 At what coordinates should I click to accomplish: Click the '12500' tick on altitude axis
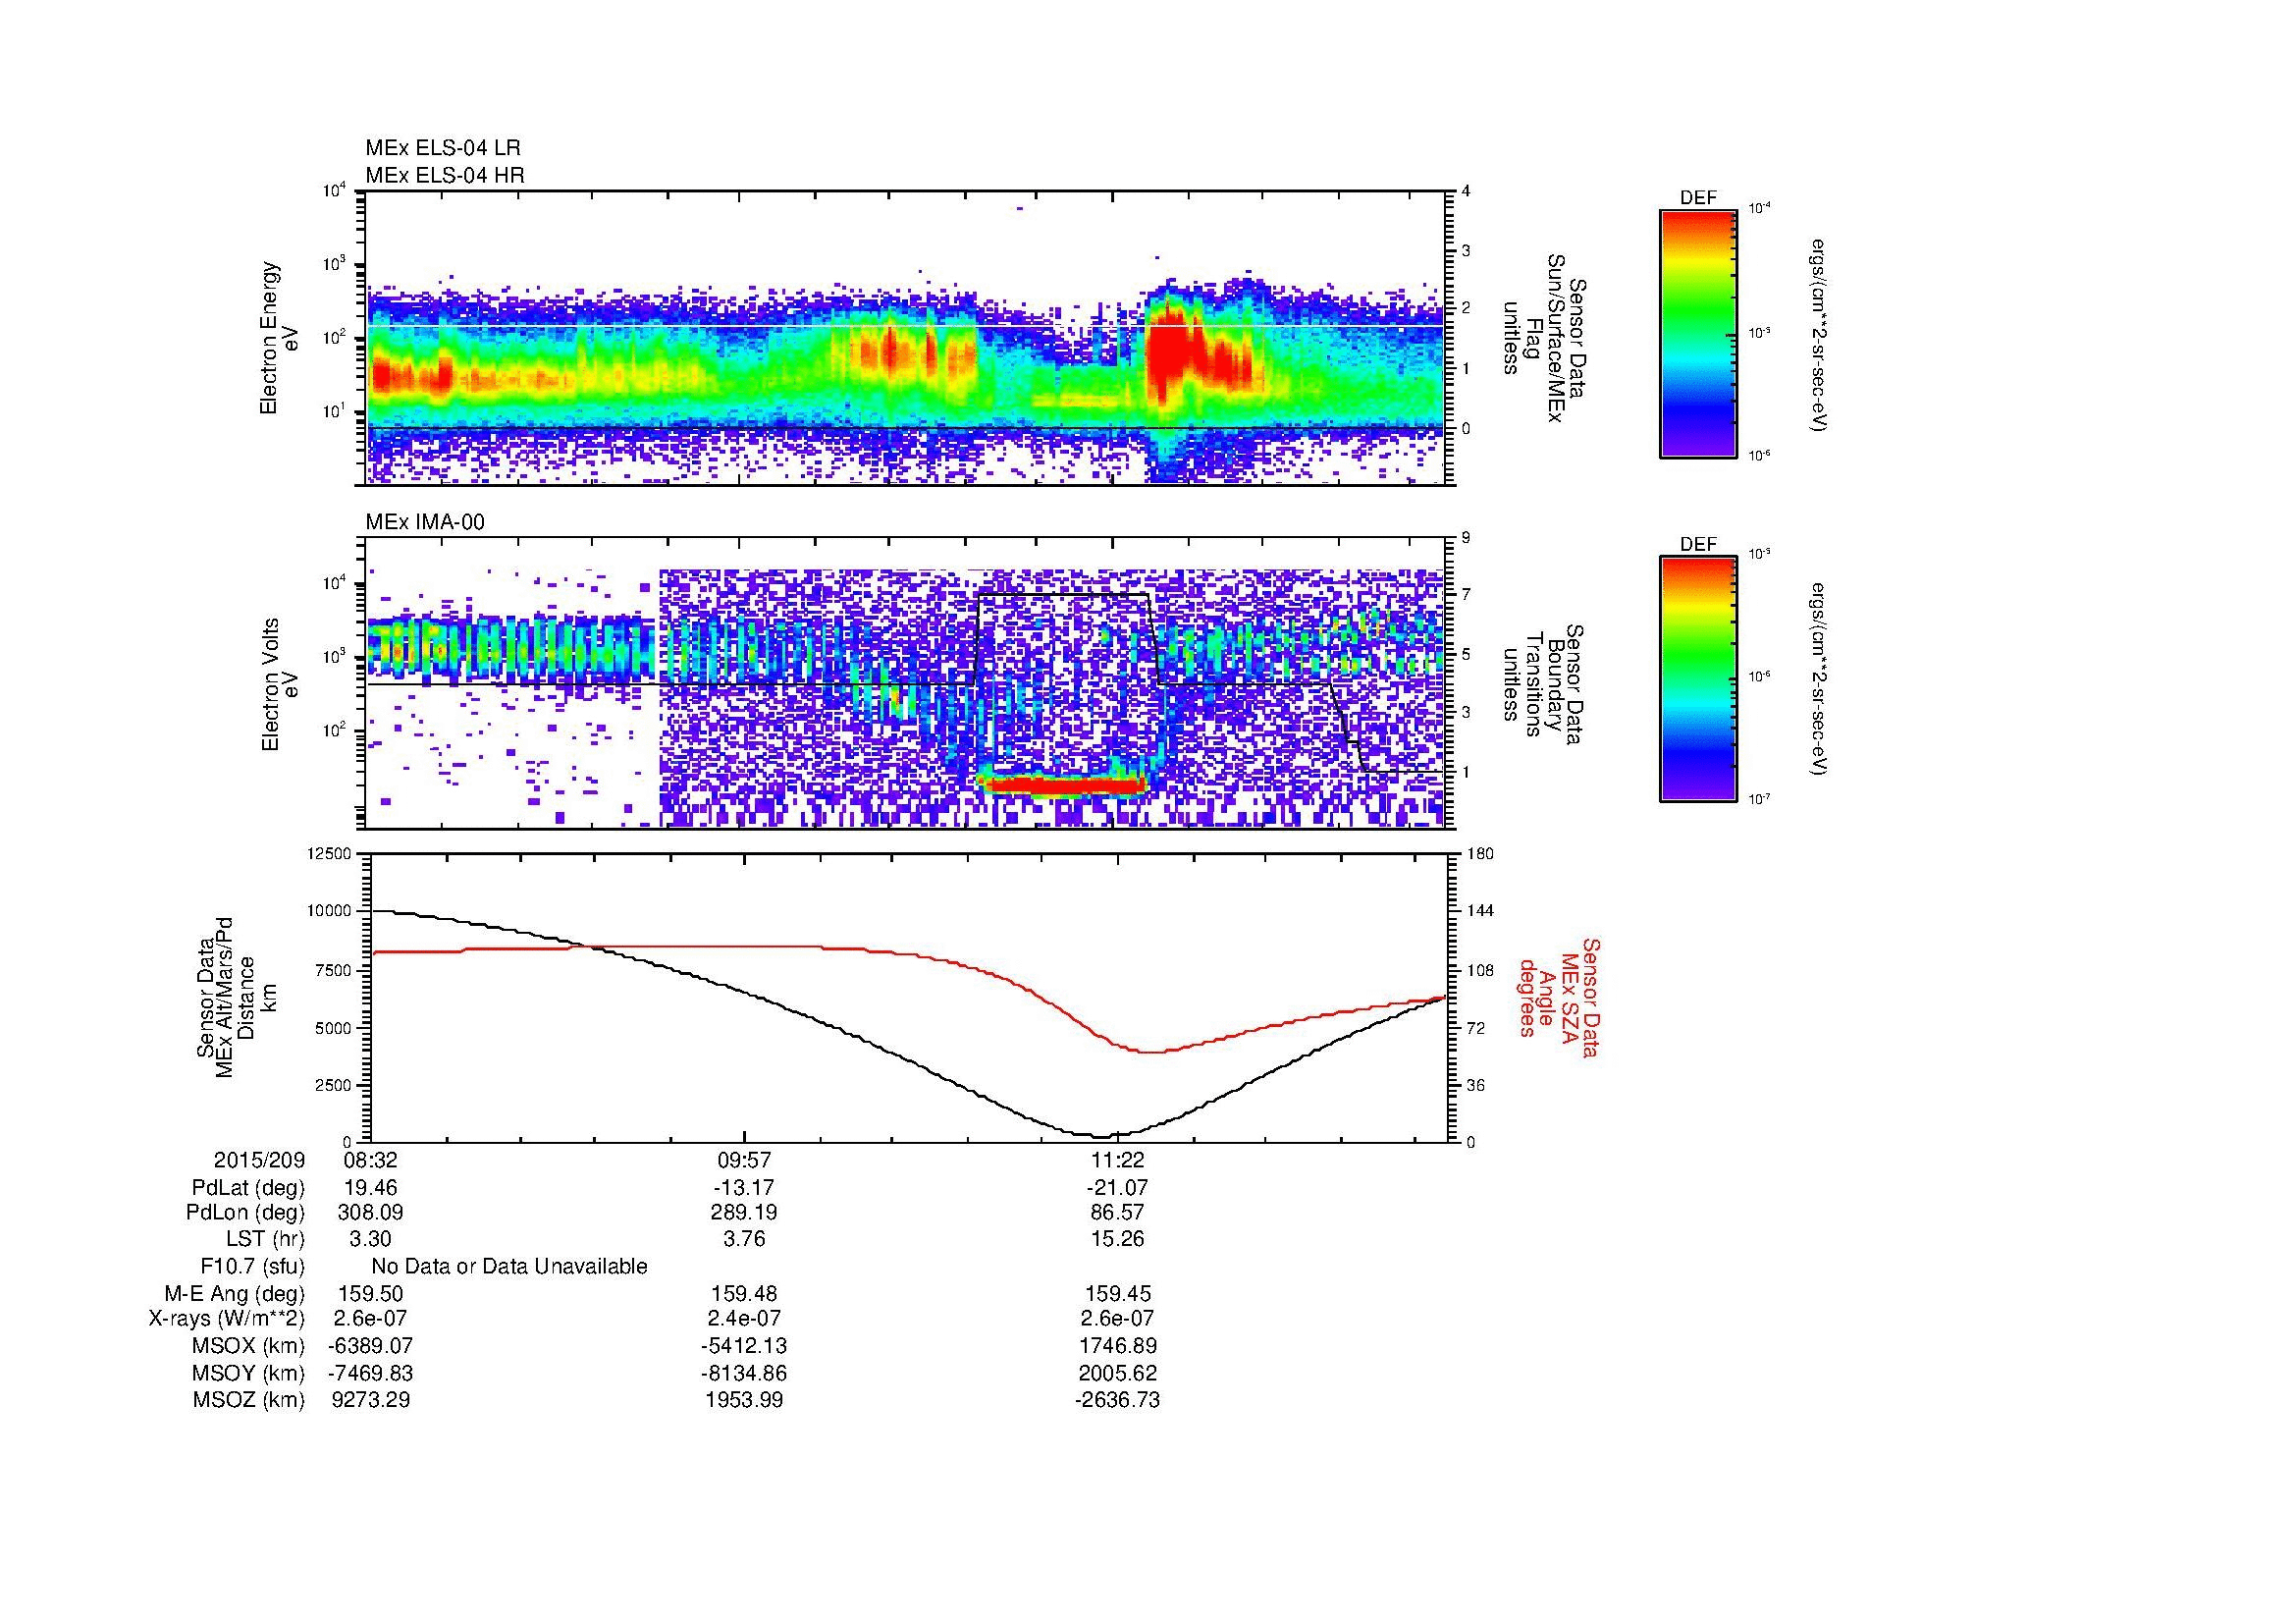tap(331, 854)
